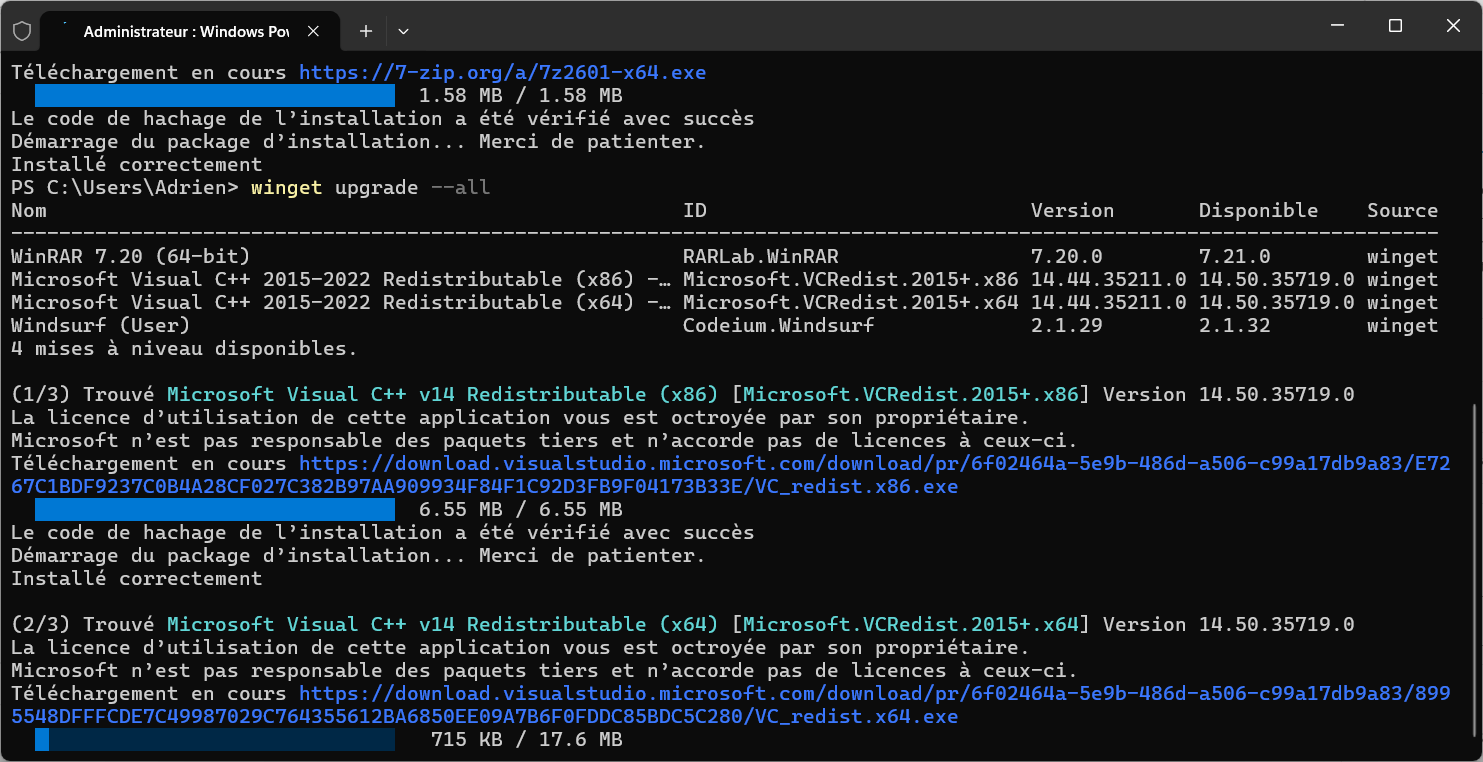Click the "winget" source in the WinRAR row
1483x762 pixels.
(1403, 257)
